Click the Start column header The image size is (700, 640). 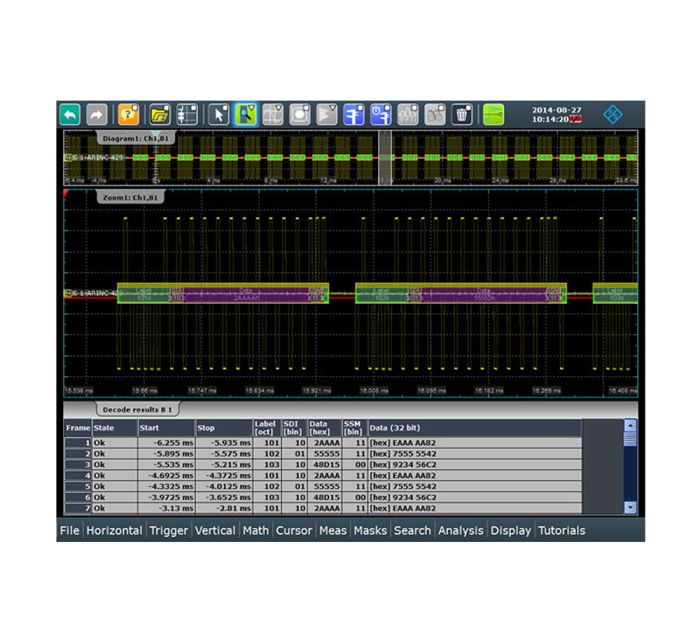tap(167, 428)
